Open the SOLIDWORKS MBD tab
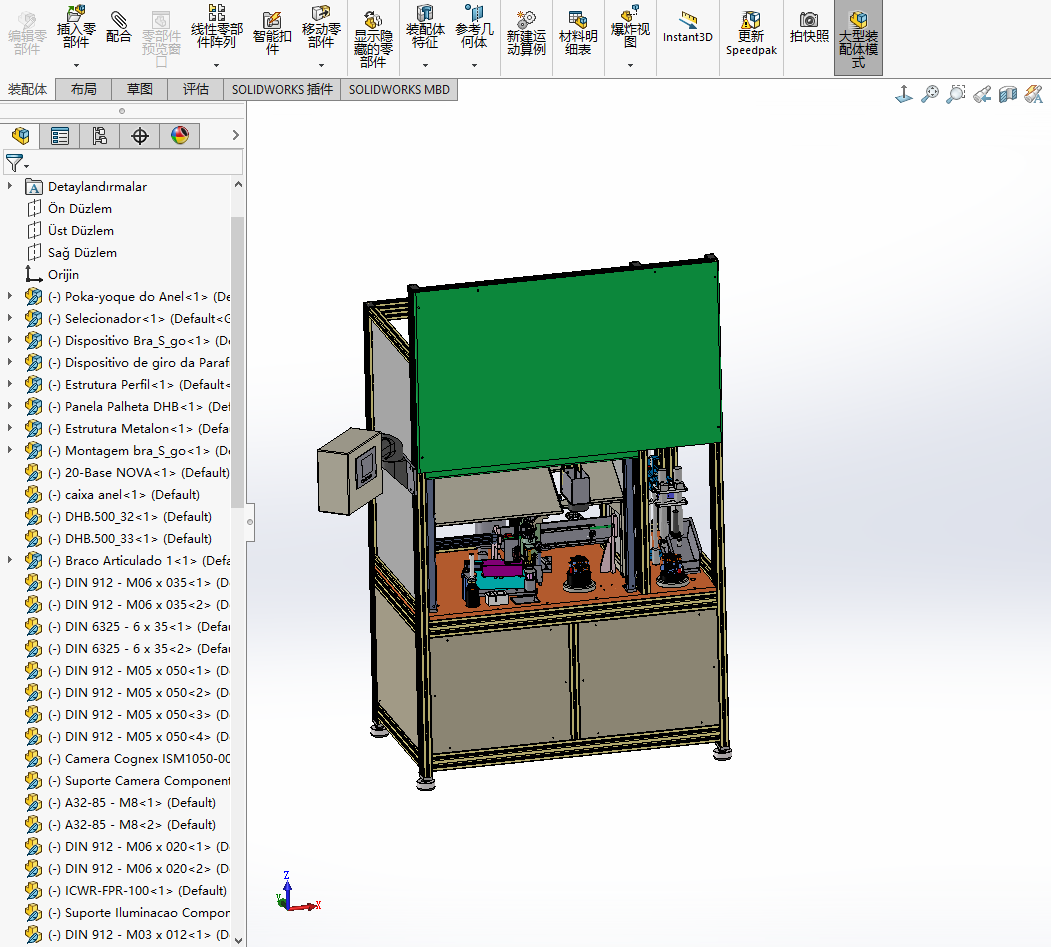Screen dimensions: 1051x947 click(x=399, y=89)
